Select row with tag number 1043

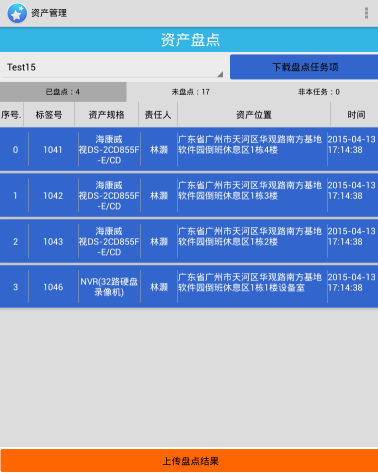point(189,241)
